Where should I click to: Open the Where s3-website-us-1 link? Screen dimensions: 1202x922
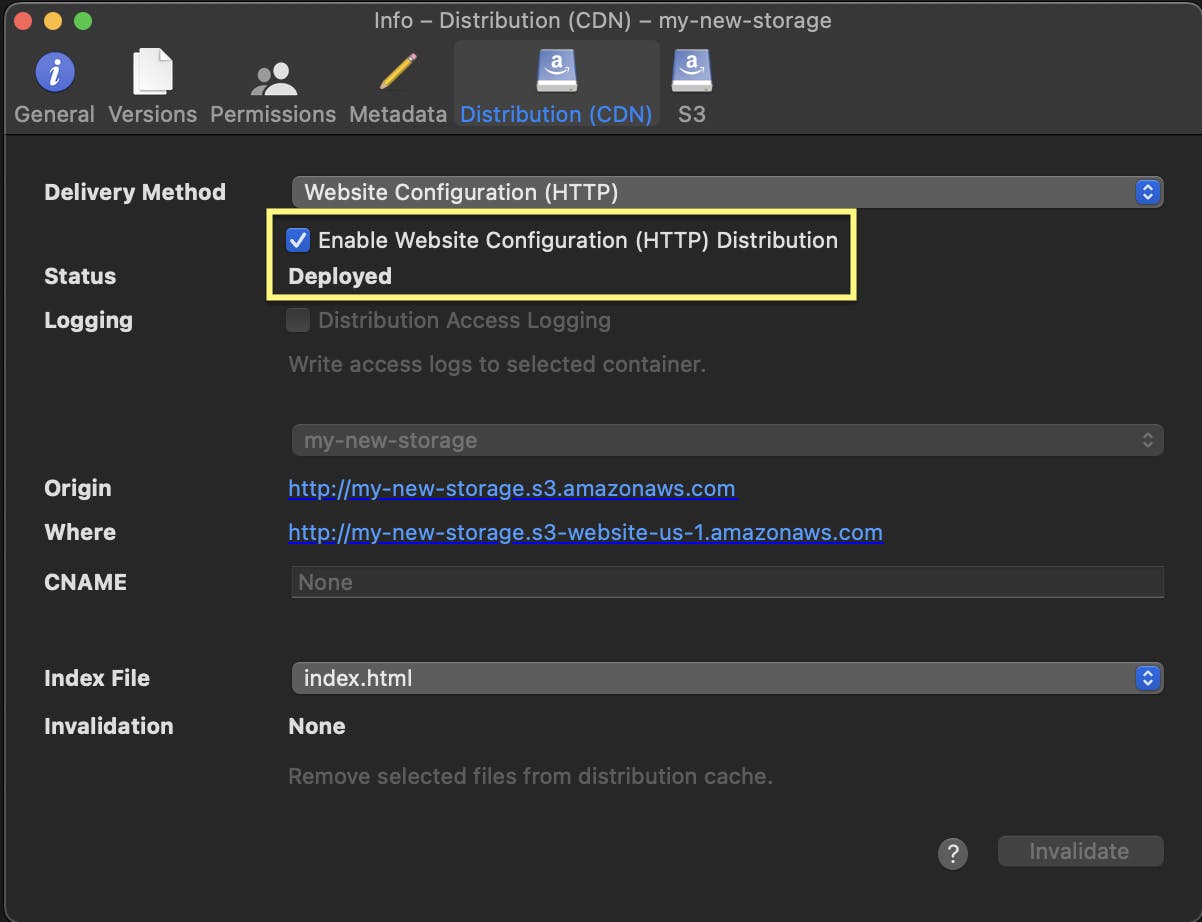tap(585, 532)
